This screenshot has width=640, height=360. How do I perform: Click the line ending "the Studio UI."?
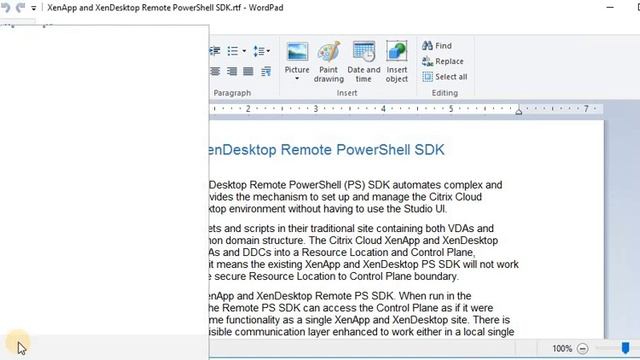328,209
